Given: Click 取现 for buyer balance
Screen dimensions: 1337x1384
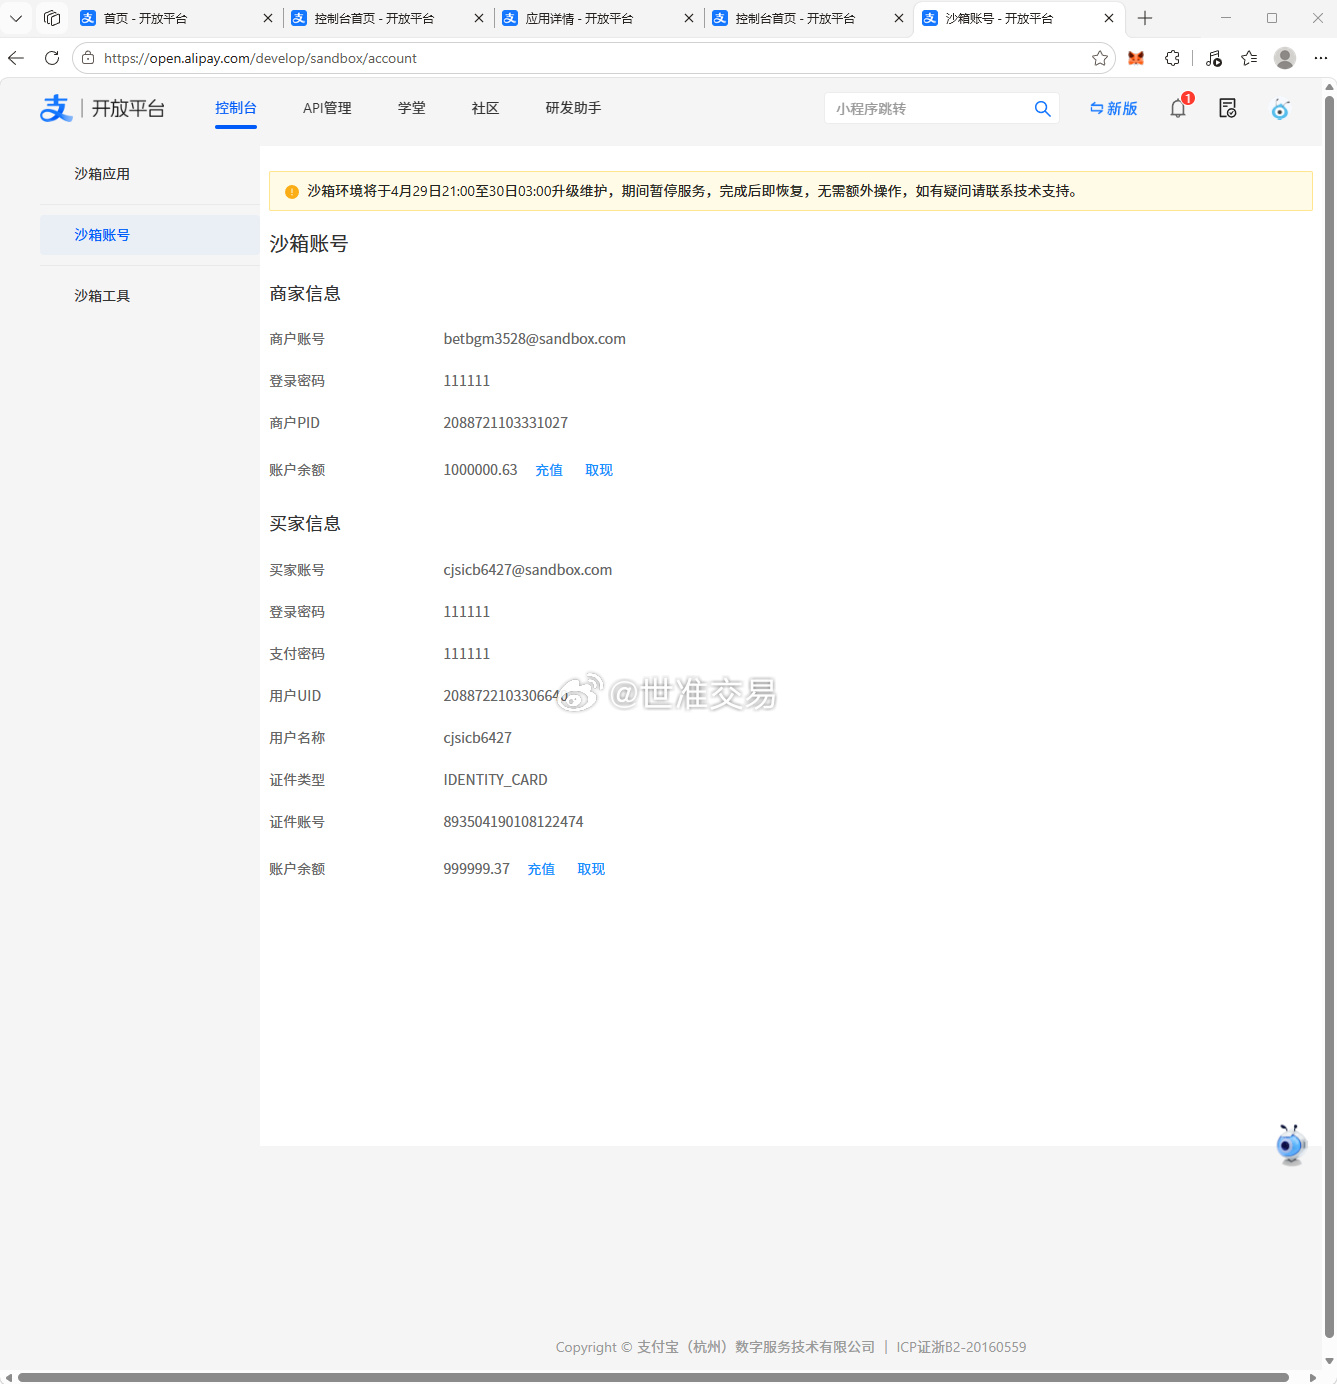Looking at the screenshot, I should click(x=591, y=869).
